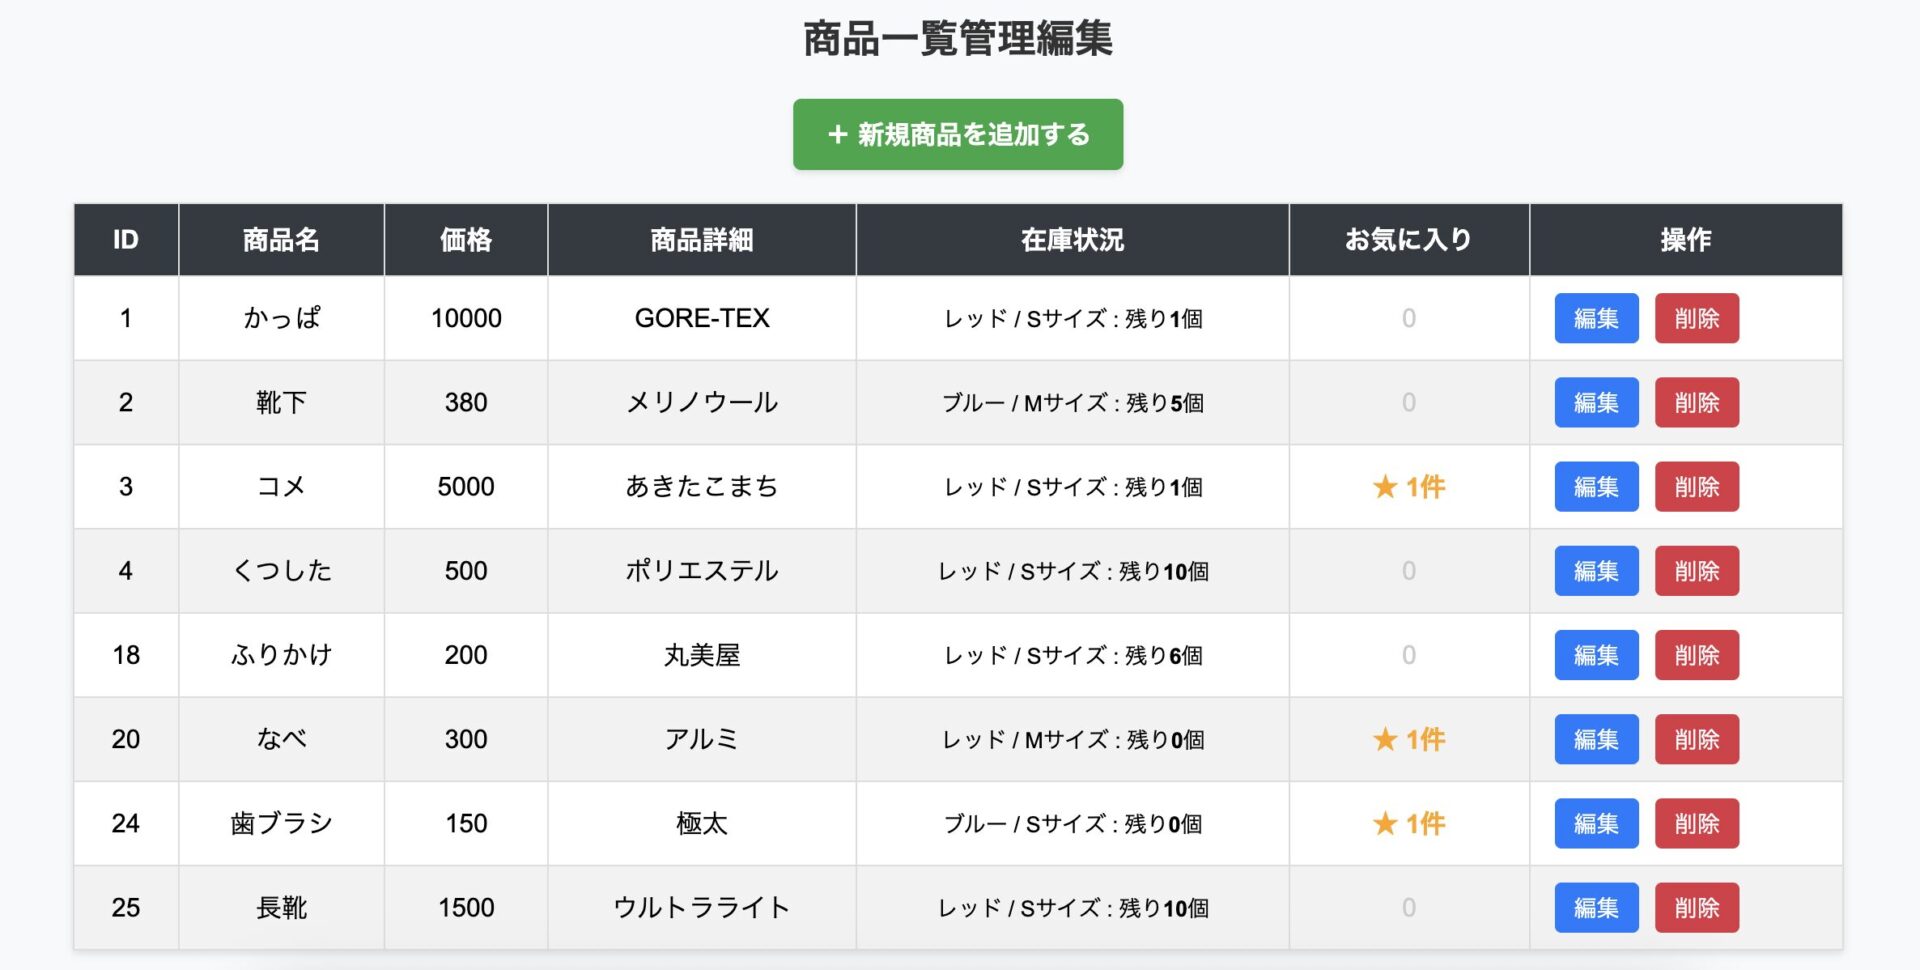Image resolution: width=1920 pixels, height=970 pixels.
Task: Remove the 靴下 product with 削除
Action: [x=1697, y=402]
